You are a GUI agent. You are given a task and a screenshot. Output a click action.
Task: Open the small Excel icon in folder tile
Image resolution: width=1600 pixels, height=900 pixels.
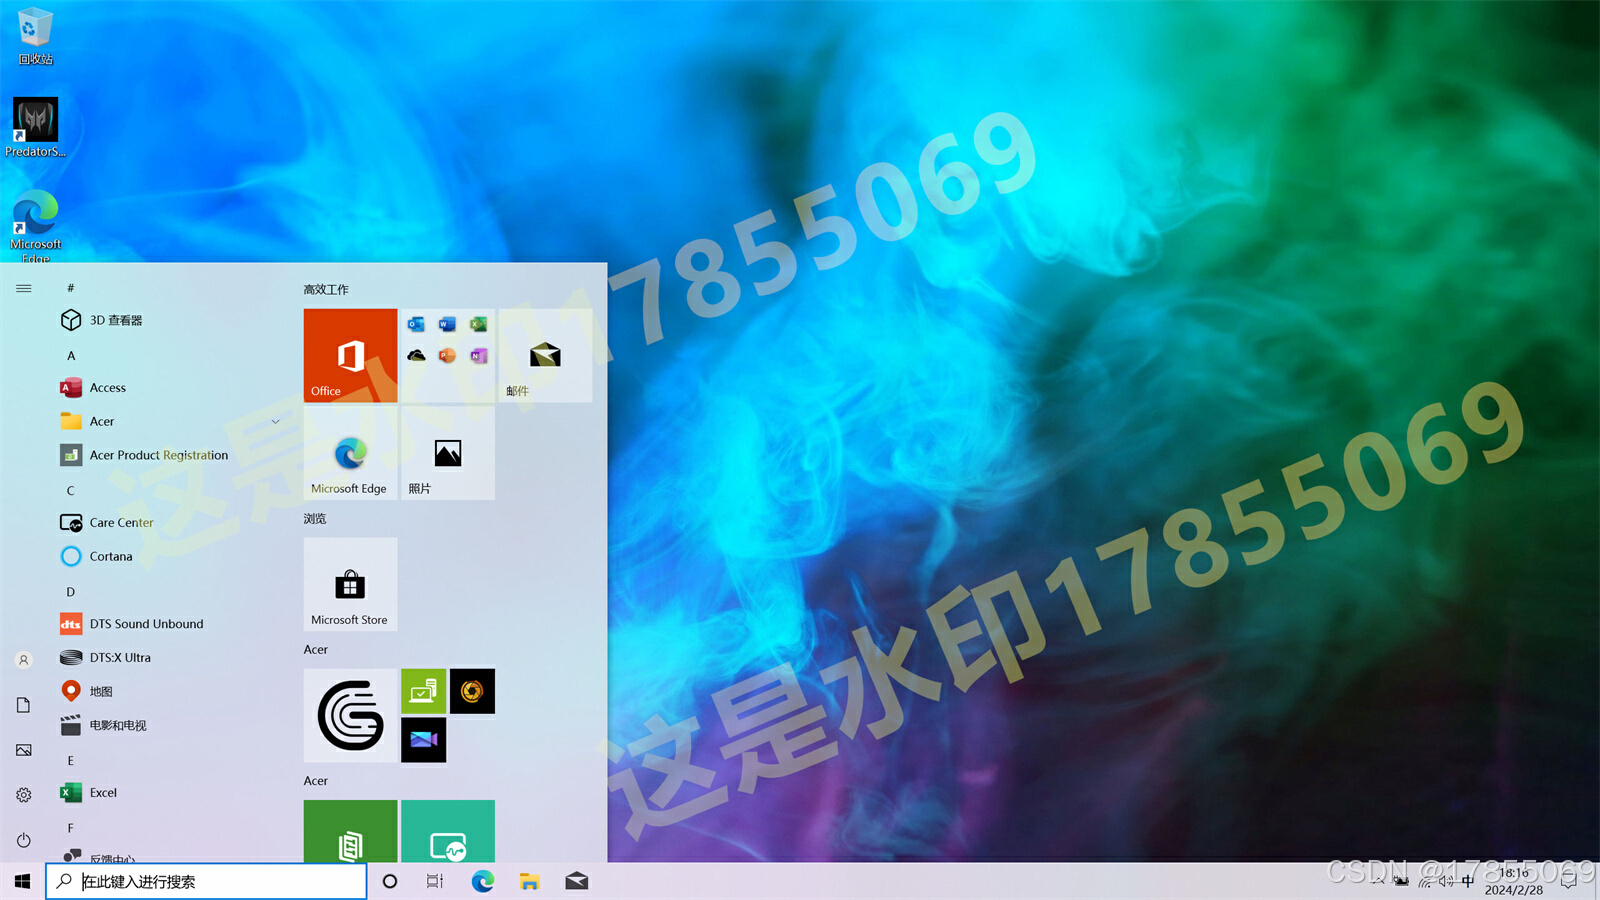[x=479, y=324]
